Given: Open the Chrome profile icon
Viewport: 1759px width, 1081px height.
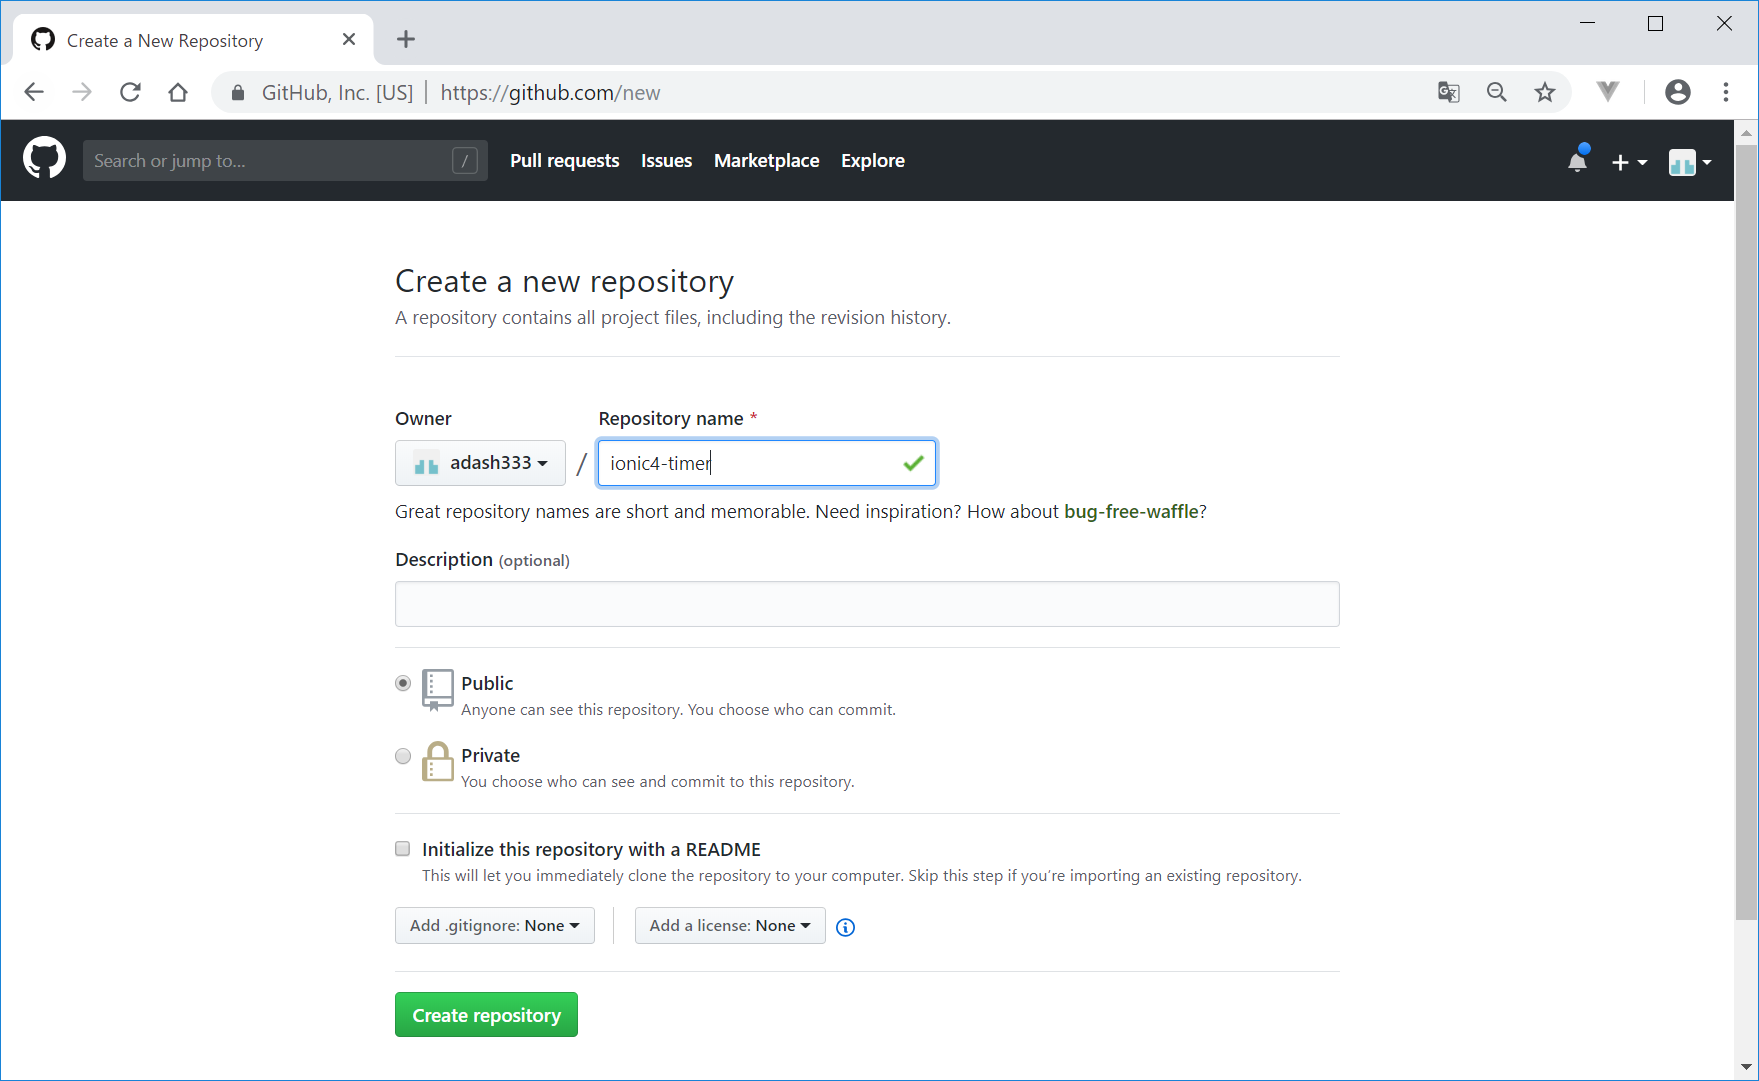Looking at the screenshot, I should pyautogui.click(x=1677, y=93).
